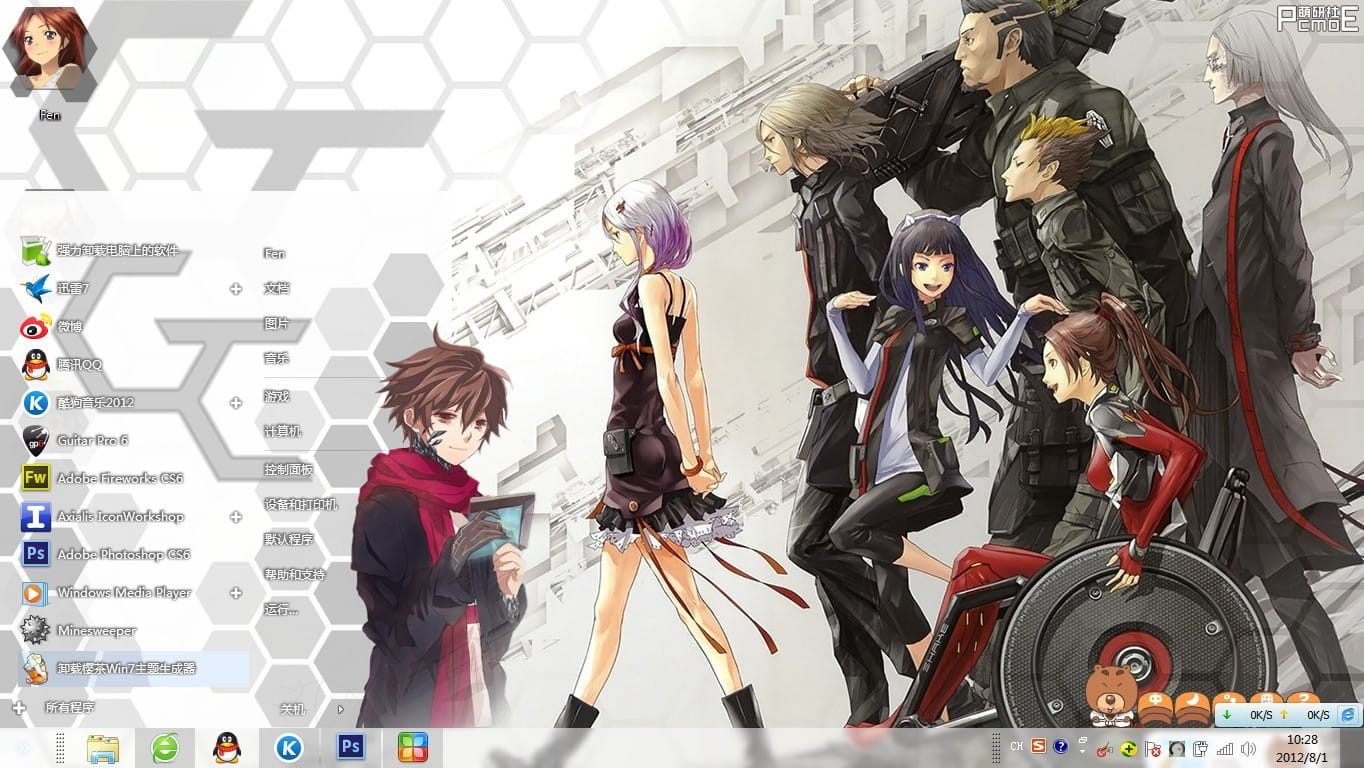Launch the Weibo (微博) program entry
Image resolution: width=1364 pixels, height=768 pixels.
pos(68,326)
